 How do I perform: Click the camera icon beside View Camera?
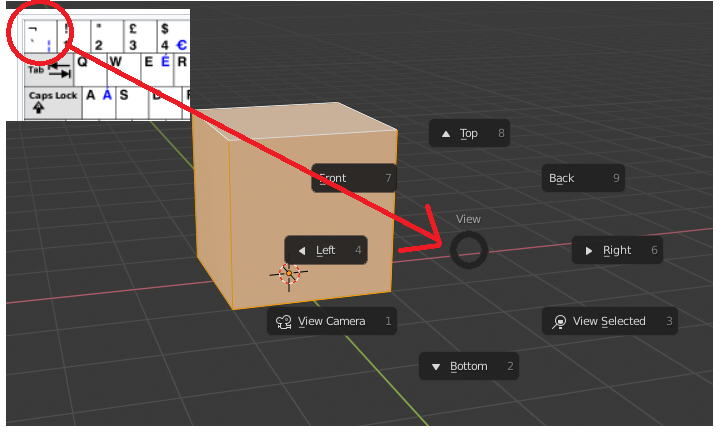284,322
